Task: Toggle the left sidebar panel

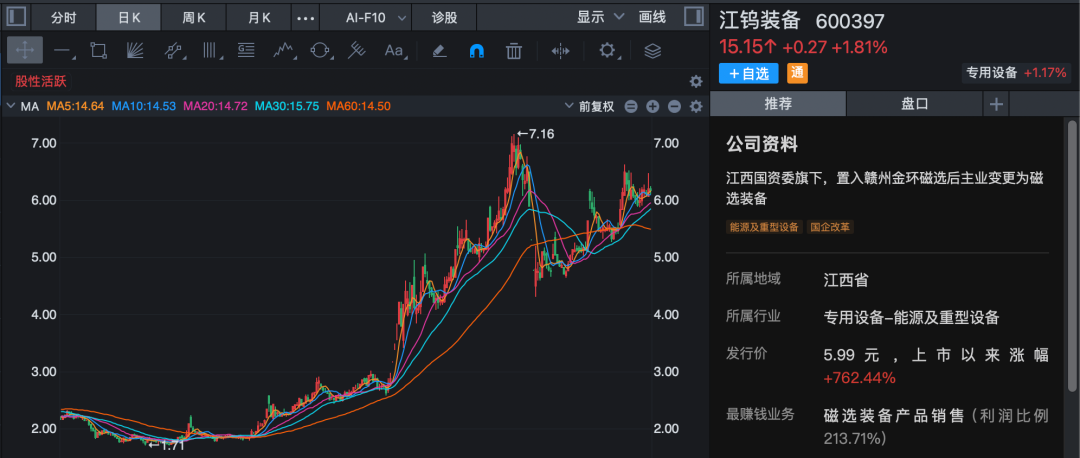Action: [15, 17]
